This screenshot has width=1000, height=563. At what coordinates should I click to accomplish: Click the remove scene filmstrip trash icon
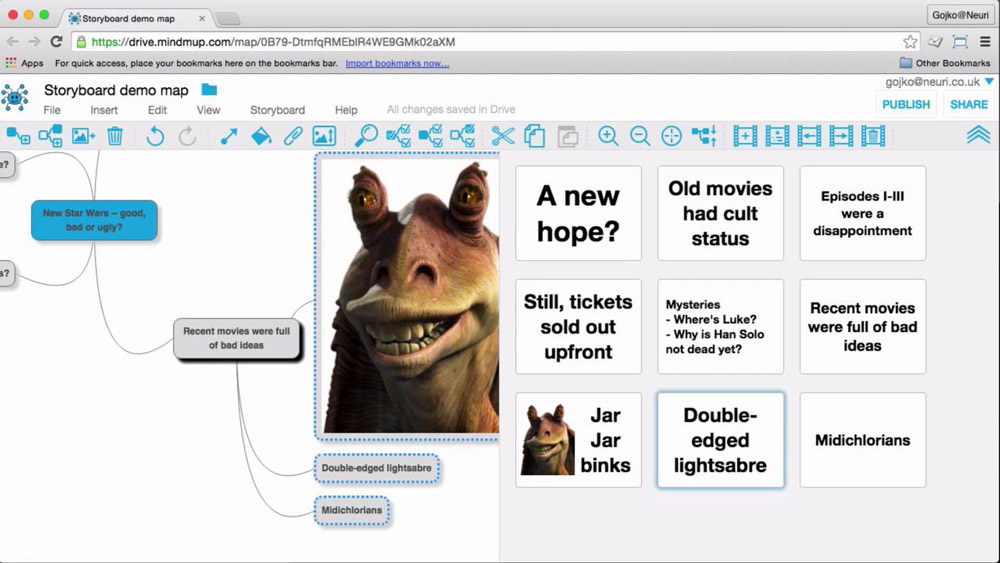(873, 136)
